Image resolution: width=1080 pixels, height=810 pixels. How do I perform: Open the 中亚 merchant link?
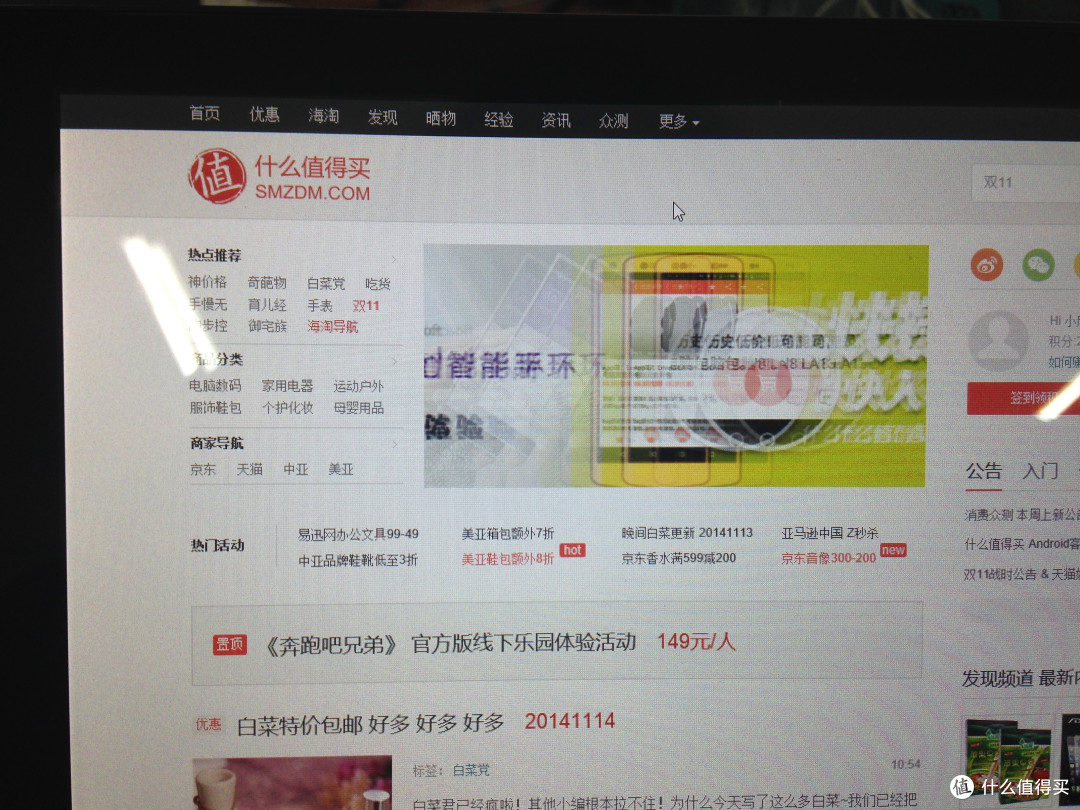pyautogui.click(x=295, y=470)
